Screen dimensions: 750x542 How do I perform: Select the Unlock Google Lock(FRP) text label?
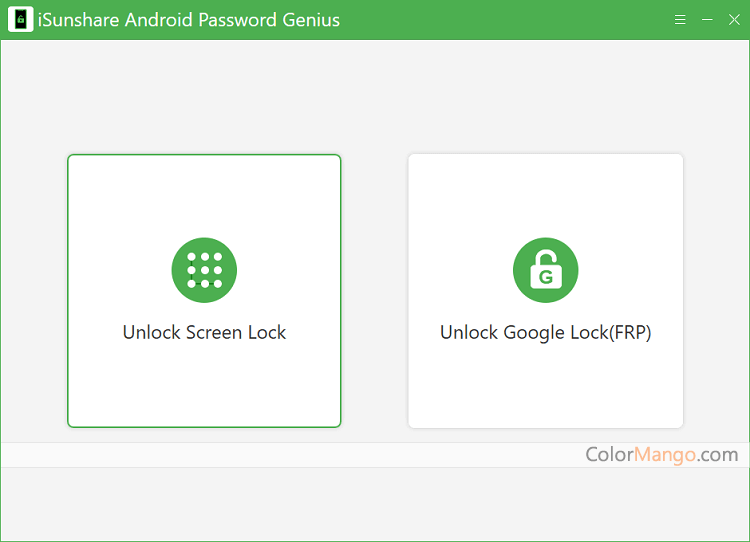click(546, 333)
